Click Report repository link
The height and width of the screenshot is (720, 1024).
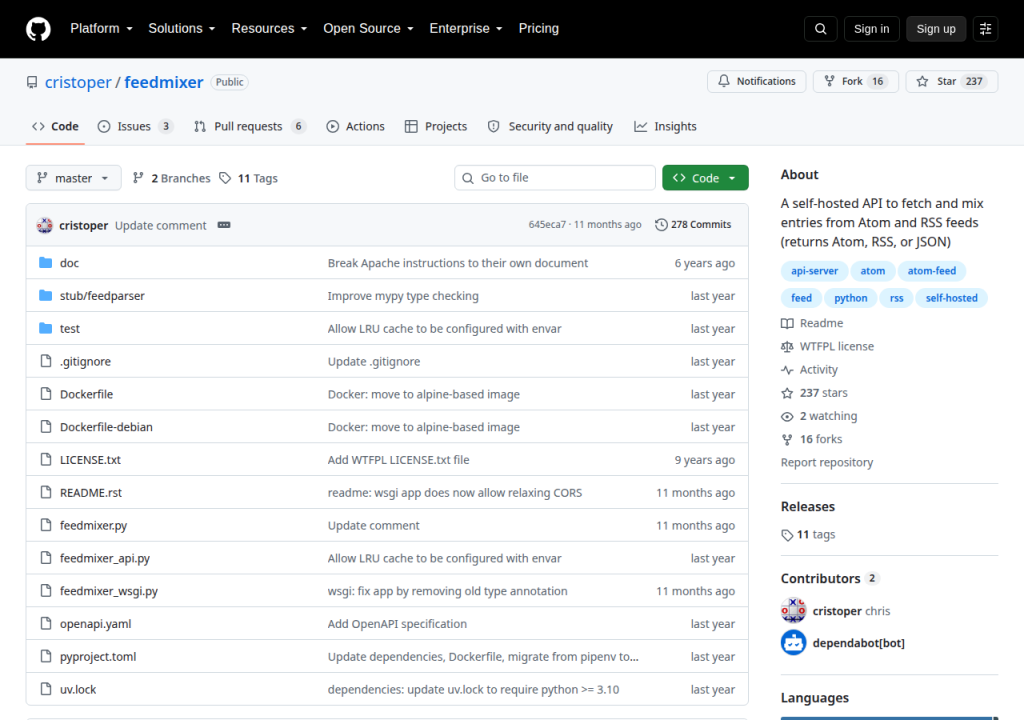coord(827,463)
